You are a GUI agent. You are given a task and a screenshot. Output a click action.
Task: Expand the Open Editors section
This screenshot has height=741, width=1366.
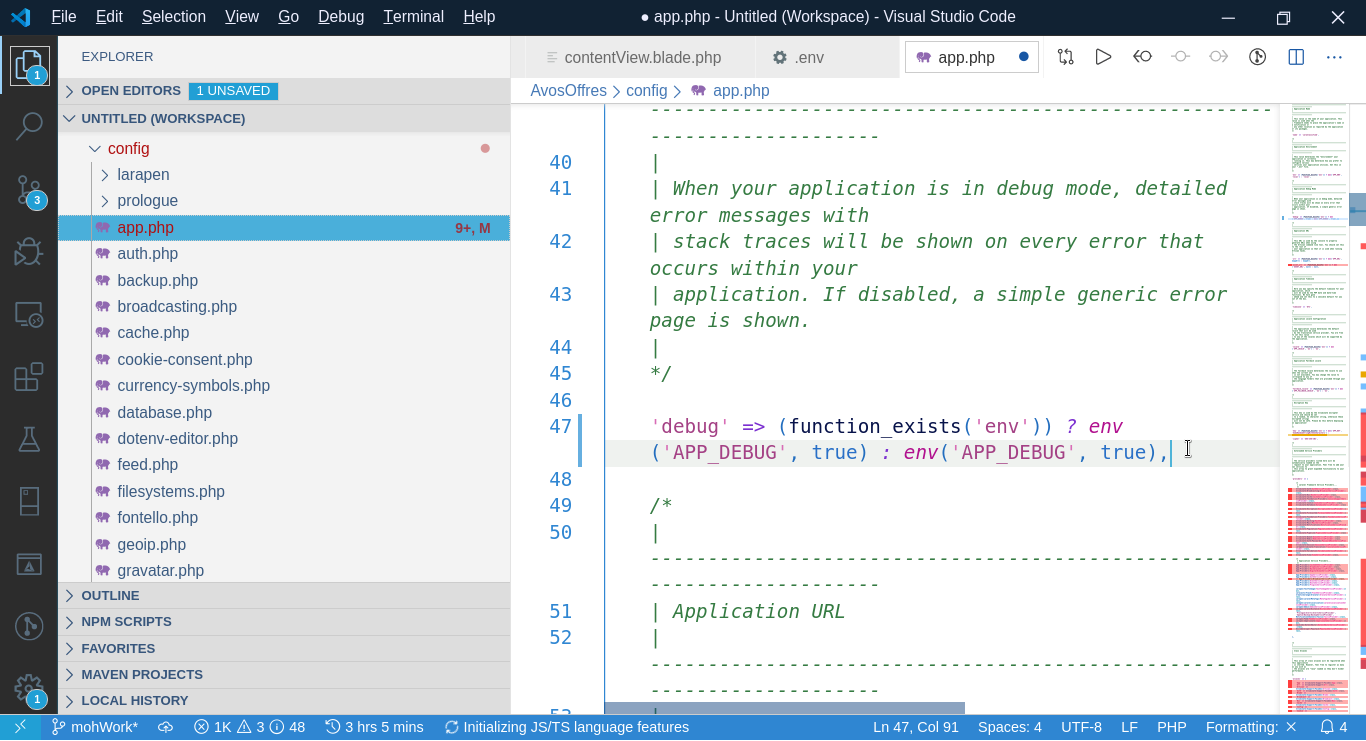(x=284, y=91)
